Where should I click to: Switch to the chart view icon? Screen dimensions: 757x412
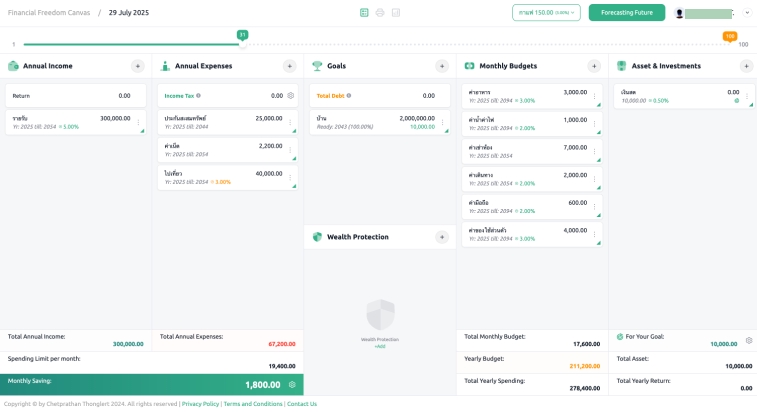click(x=396, y=13)
